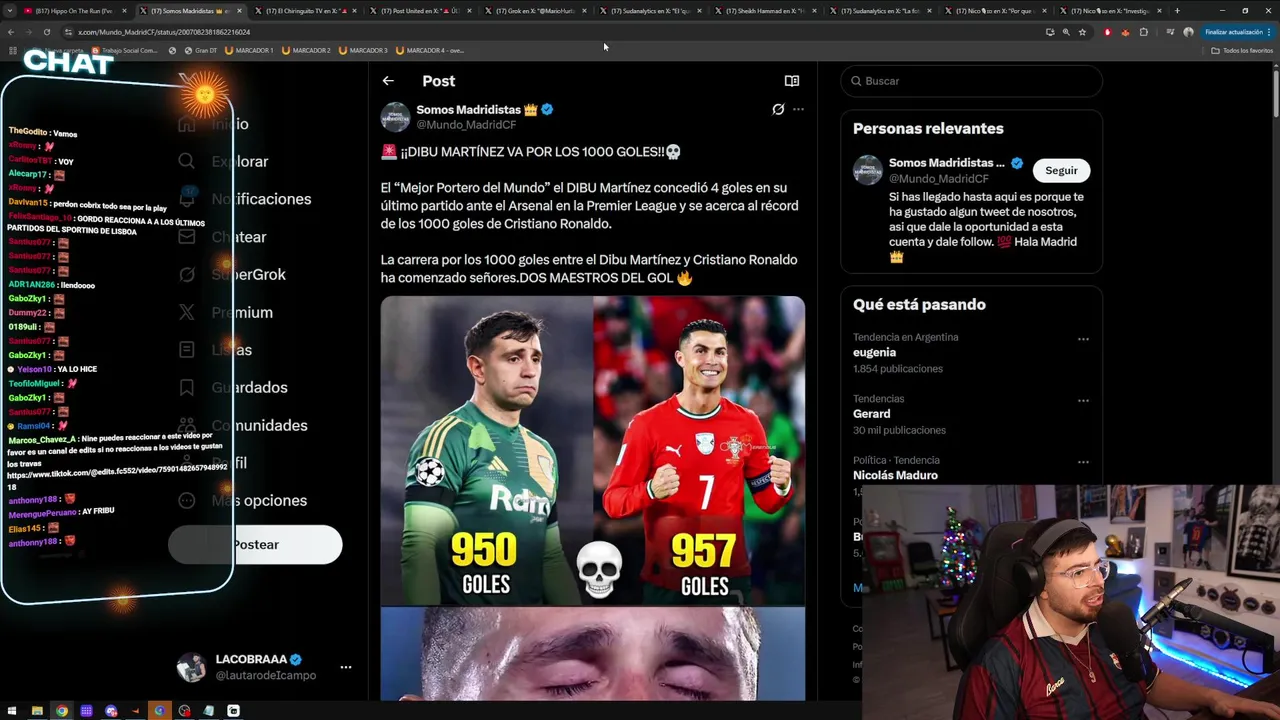Click the address bar URL
The image size is (1280, 720).
(x=164, y=32)
